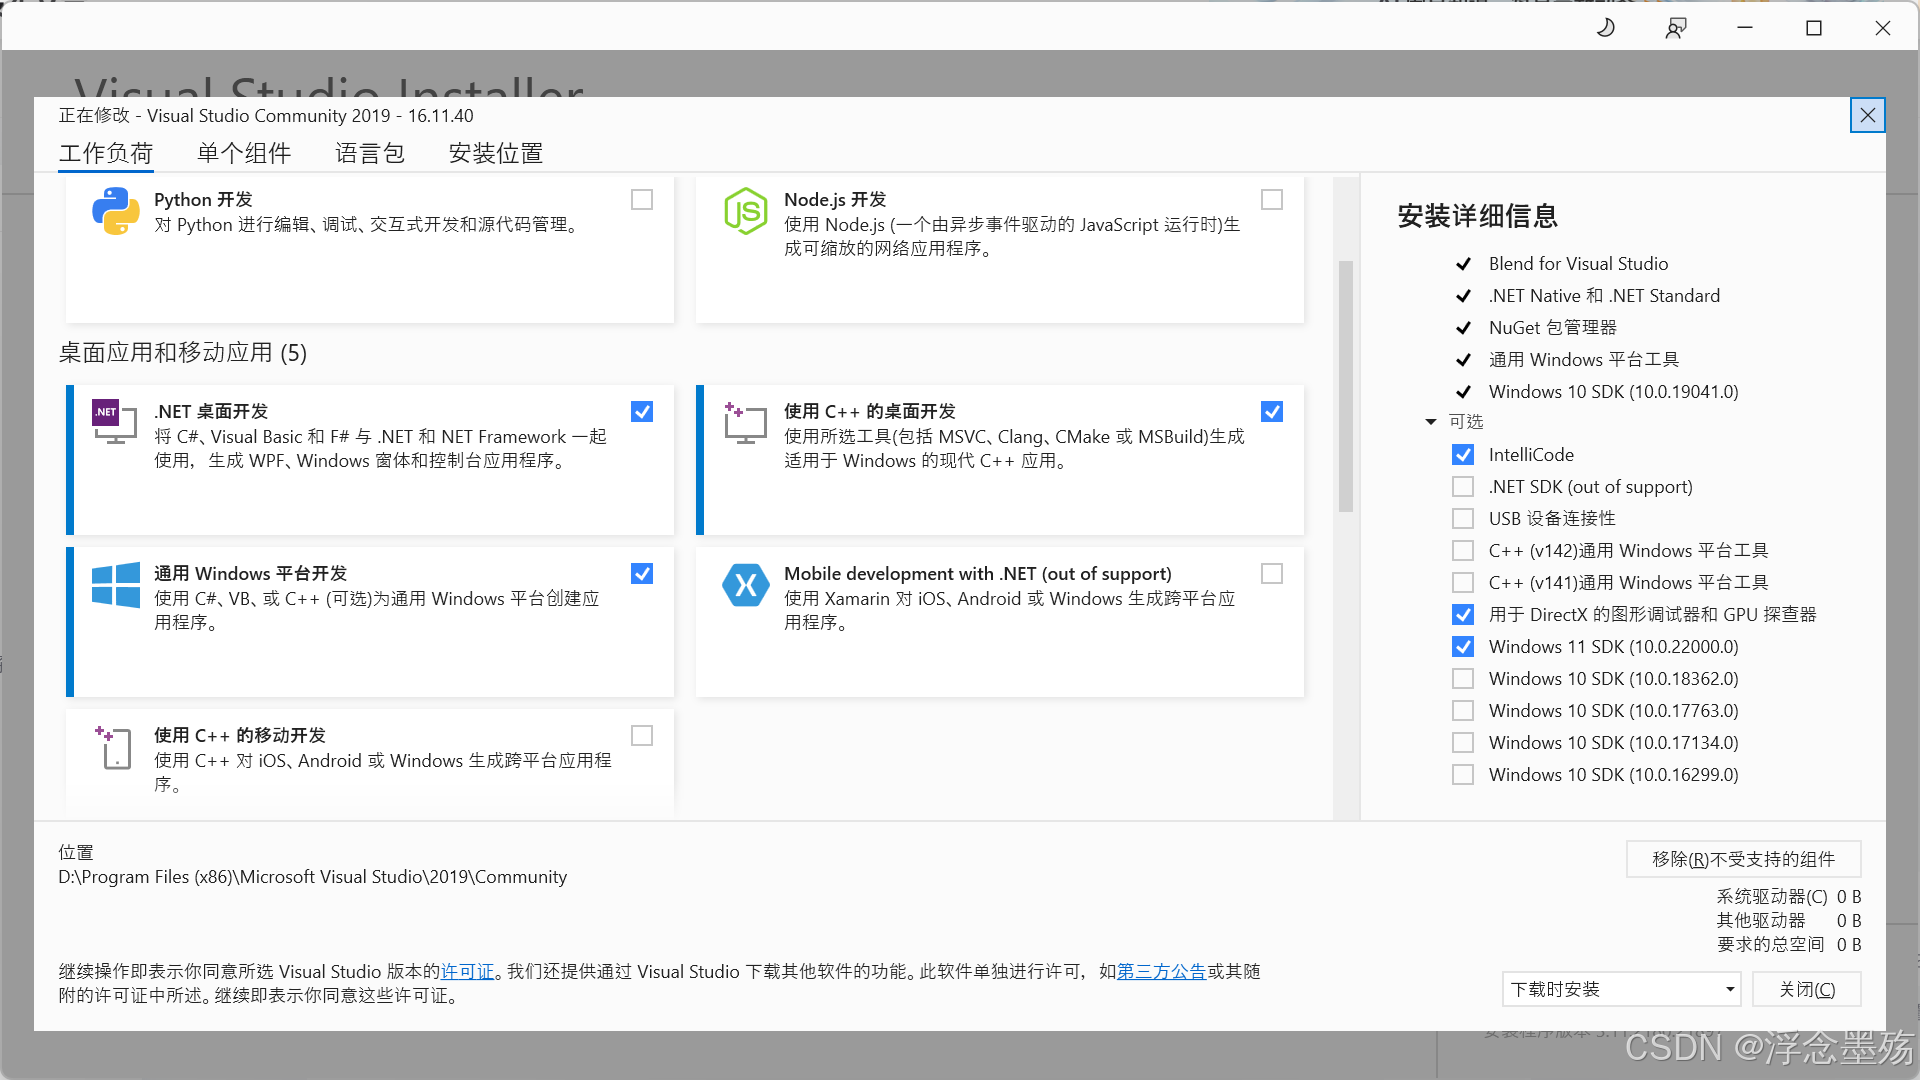Collapse the 可选 section arrow
Viewport: 1920px width, 1080px height.
1431,422
